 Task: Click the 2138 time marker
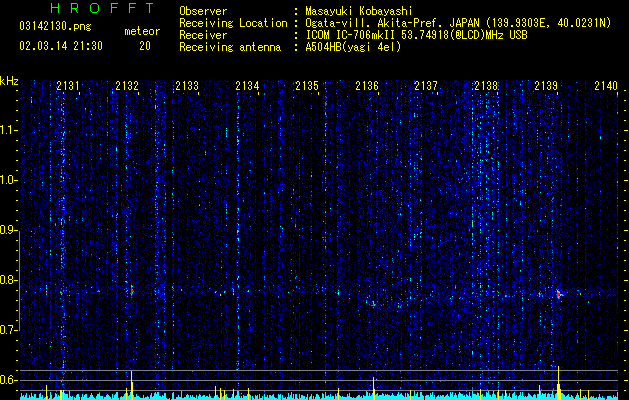tap(486, 85)
